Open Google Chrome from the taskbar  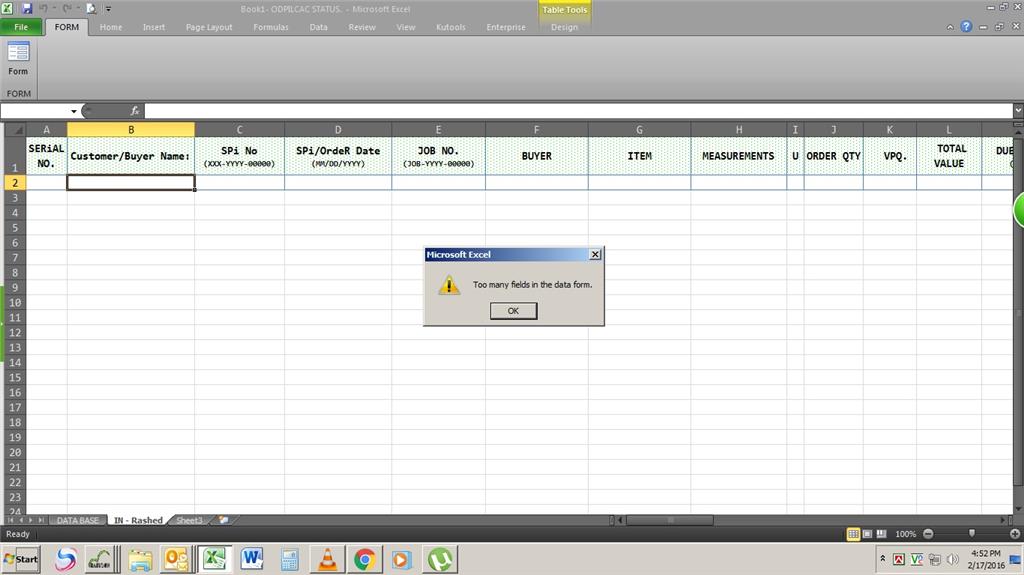point(364,559)
